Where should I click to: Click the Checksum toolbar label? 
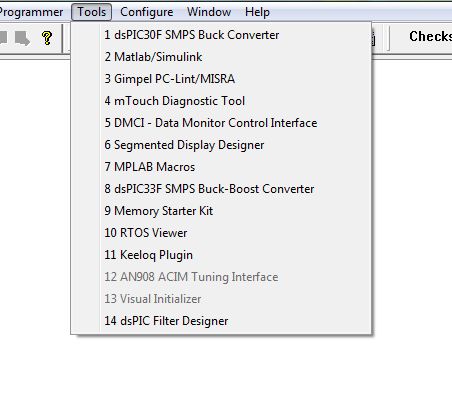click(430, 36)
